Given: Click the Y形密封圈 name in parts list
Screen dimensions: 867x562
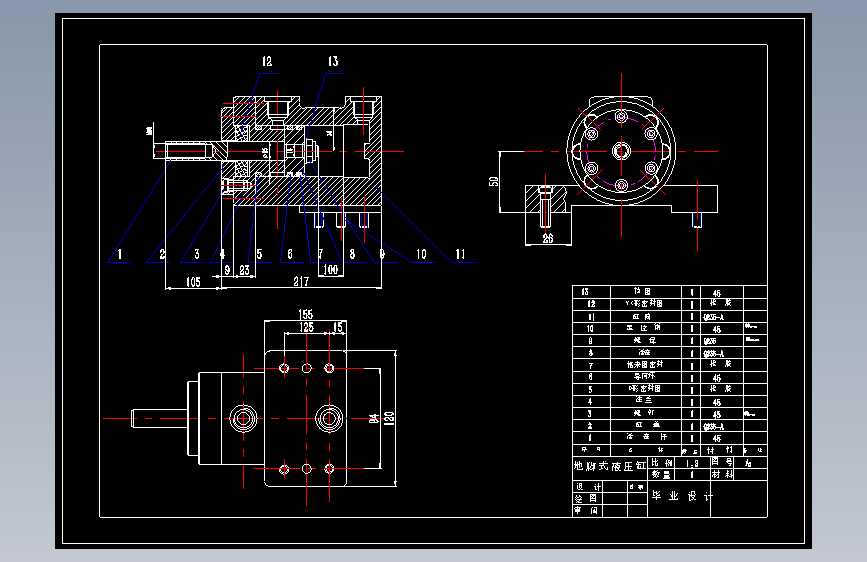Looking at the screenshot, I should [644, 304].
